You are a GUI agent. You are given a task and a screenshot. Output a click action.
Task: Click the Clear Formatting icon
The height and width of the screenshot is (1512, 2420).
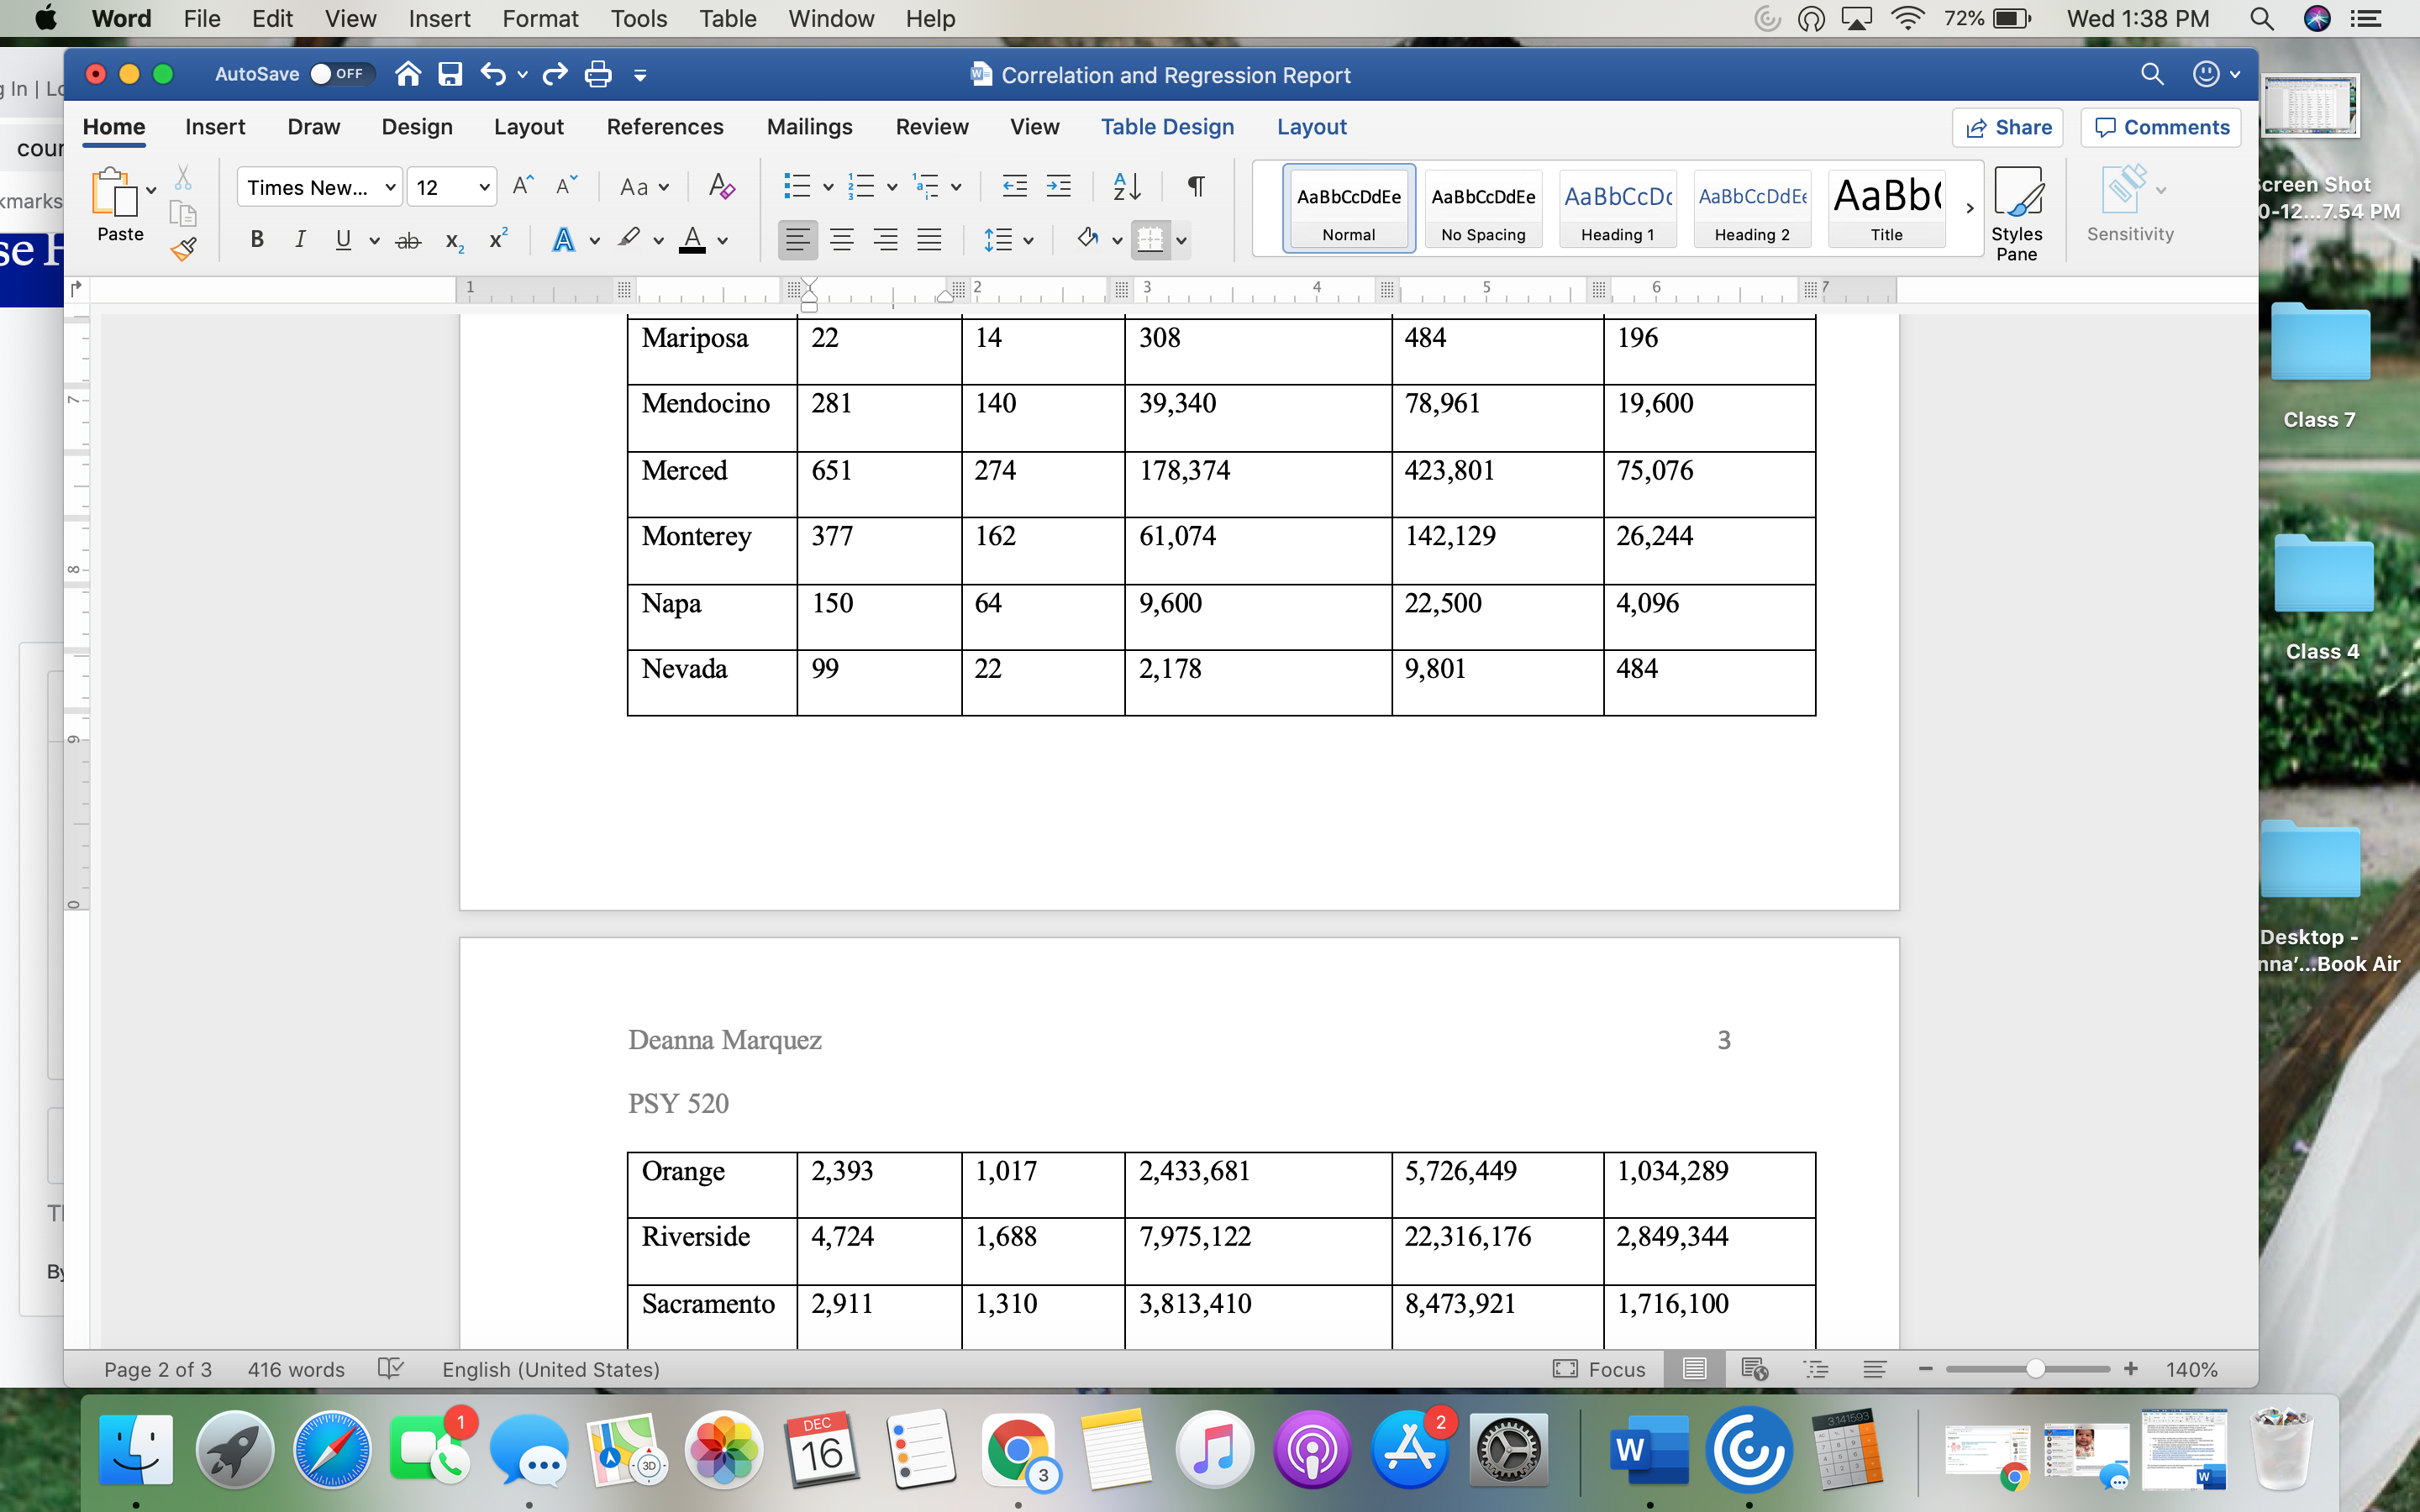[x=721, y=187]
